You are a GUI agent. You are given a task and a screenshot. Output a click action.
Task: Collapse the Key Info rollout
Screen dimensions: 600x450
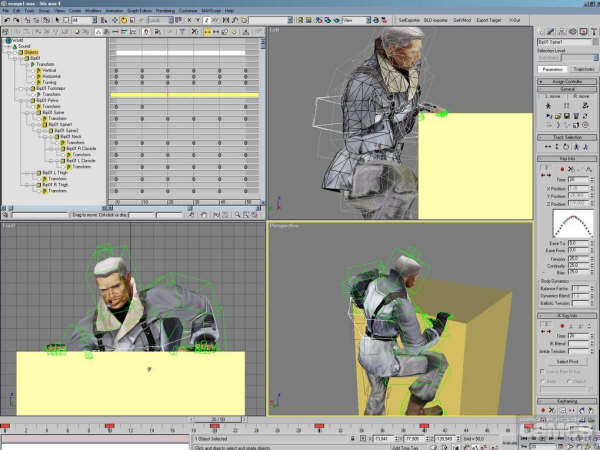coord(567,158)
